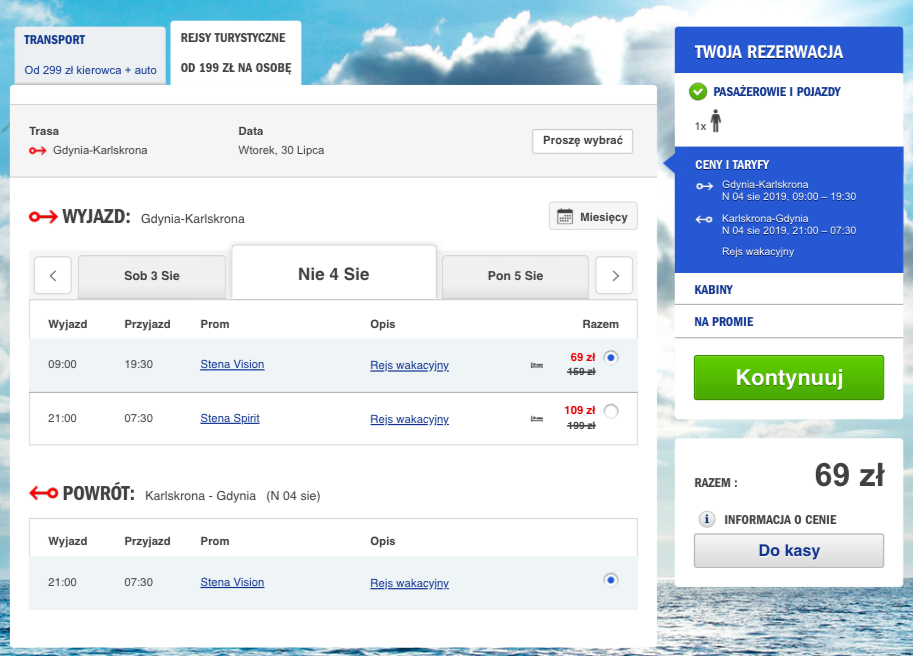Screen dimensions: 913x656
Task: Select the 09:00 Stena Vision 69 zł departure
Action: coord(611,357)
